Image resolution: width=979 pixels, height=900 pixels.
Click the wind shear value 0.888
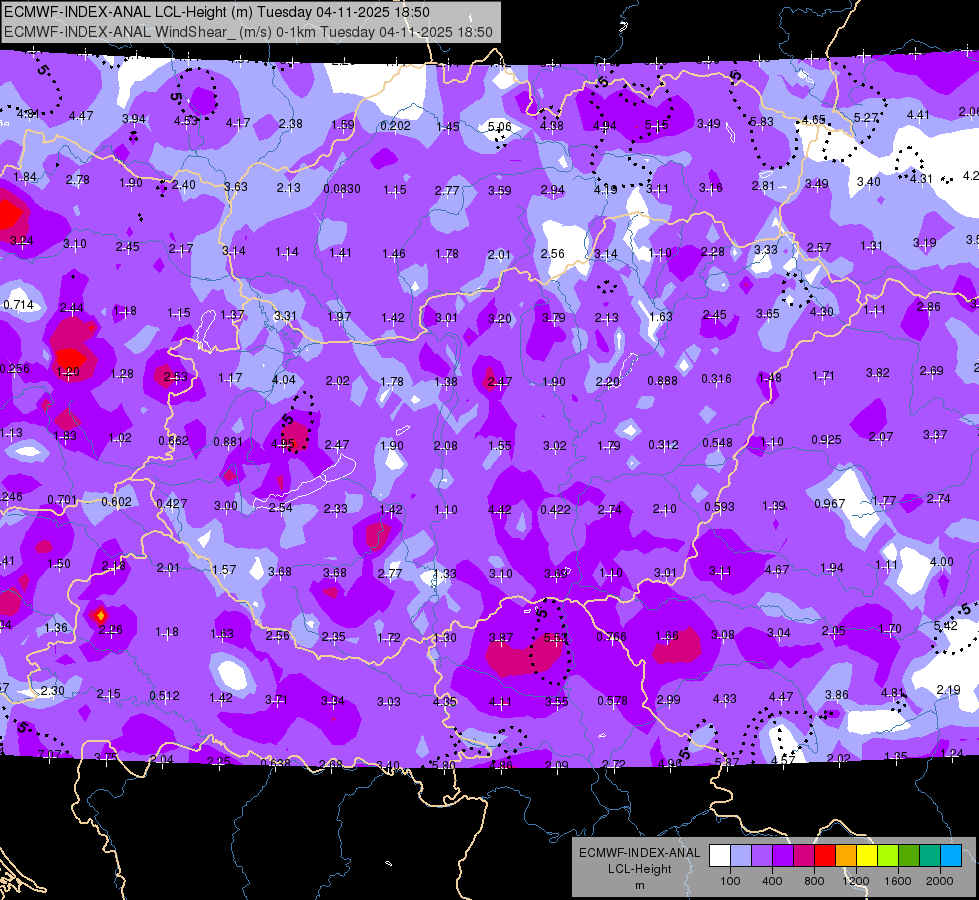[x=662, y=380]
